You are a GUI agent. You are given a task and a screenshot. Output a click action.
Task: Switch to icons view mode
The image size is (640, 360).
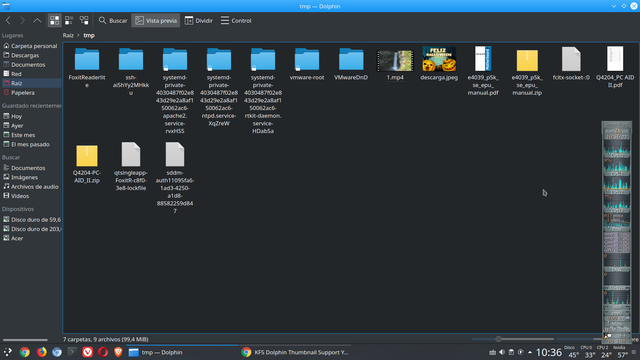tap(54, 20)
